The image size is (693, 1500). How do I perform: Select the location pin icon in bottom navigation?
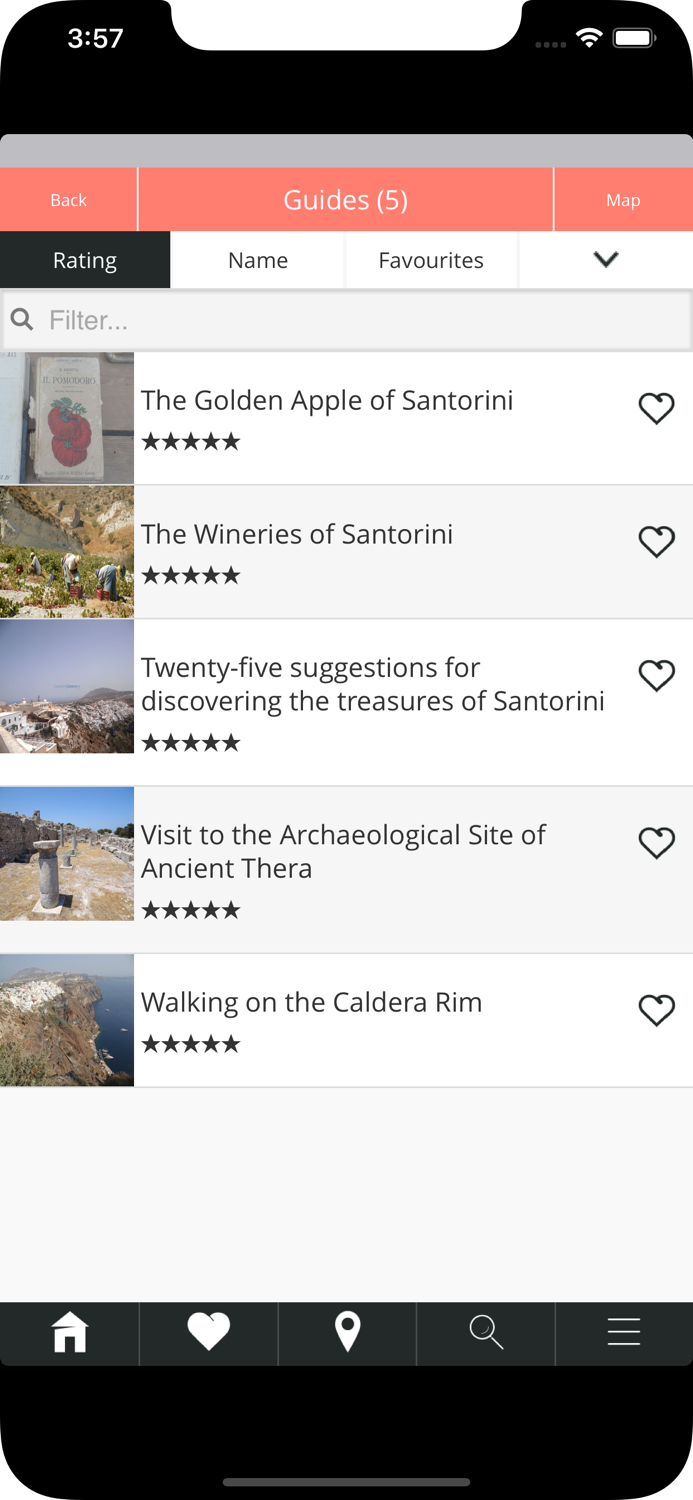tap(346, 1333)
